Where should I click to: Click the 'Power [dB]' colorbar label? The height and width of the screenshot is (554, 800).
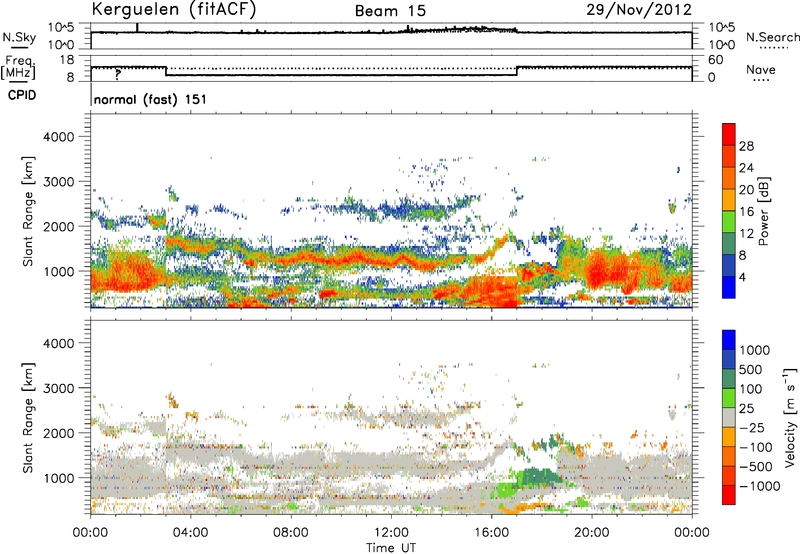764,211
